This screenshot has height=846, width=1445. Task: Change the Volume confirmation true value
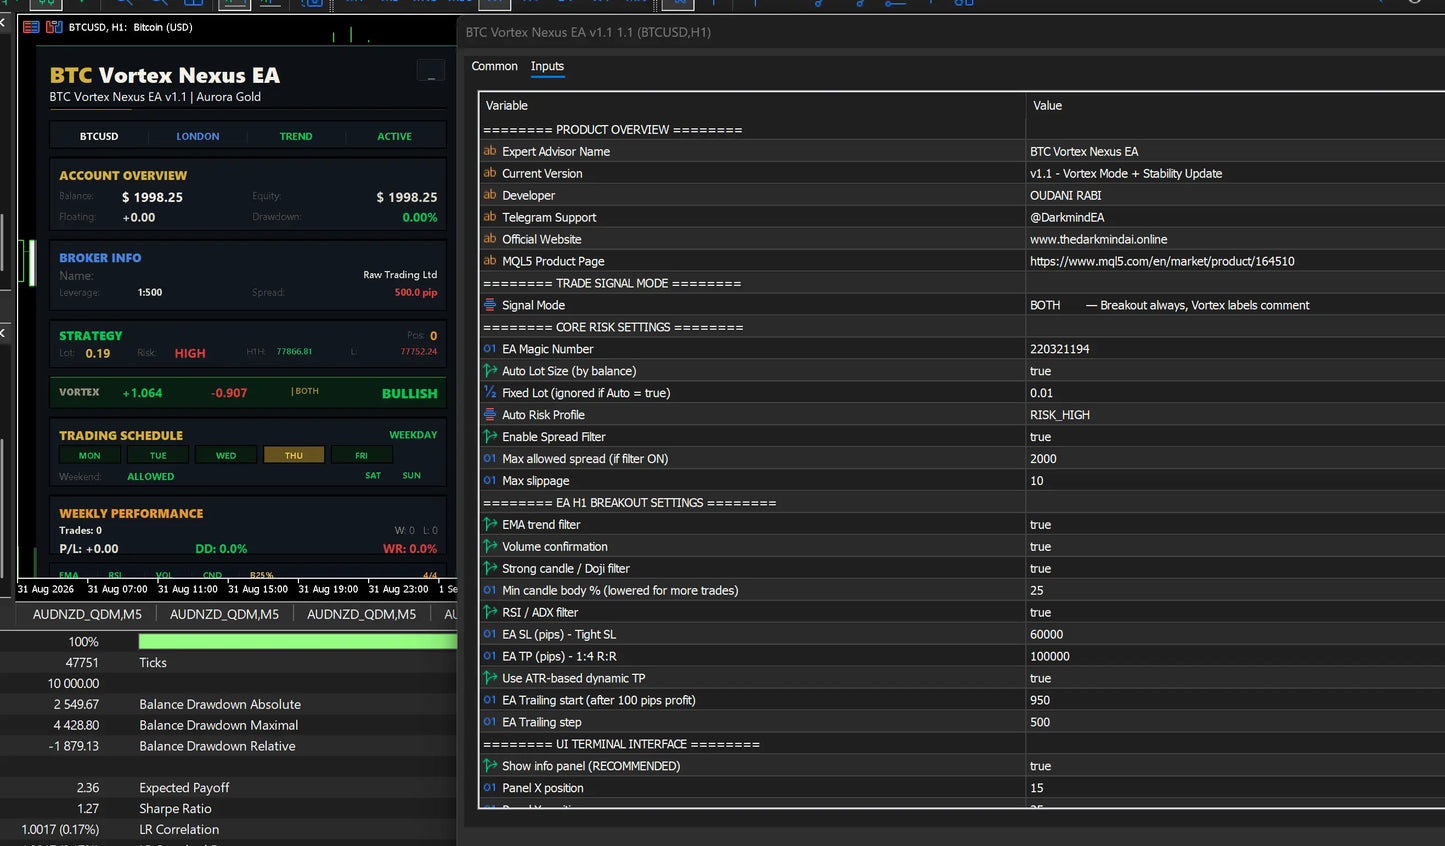(1235, 547)
